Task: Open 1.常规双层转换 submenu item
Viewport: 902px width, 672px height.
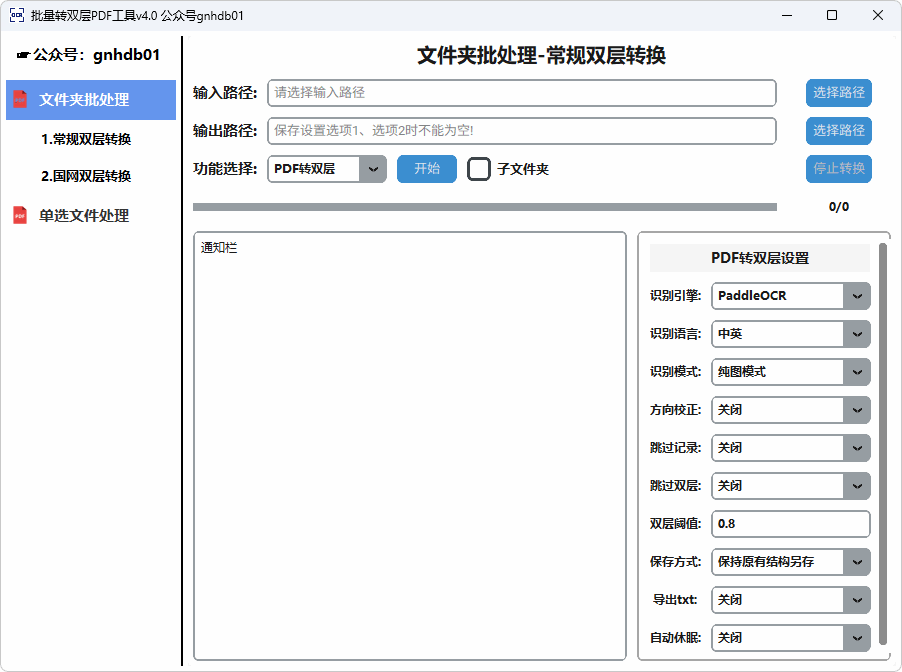Action: click(x=86, y=139)
